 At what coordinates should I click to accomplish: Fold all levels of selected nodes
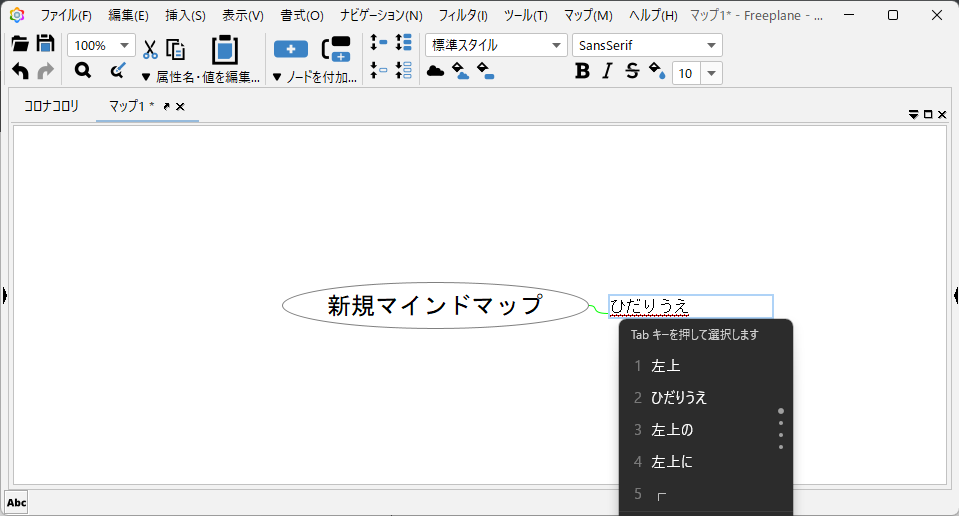click(404, 70)
